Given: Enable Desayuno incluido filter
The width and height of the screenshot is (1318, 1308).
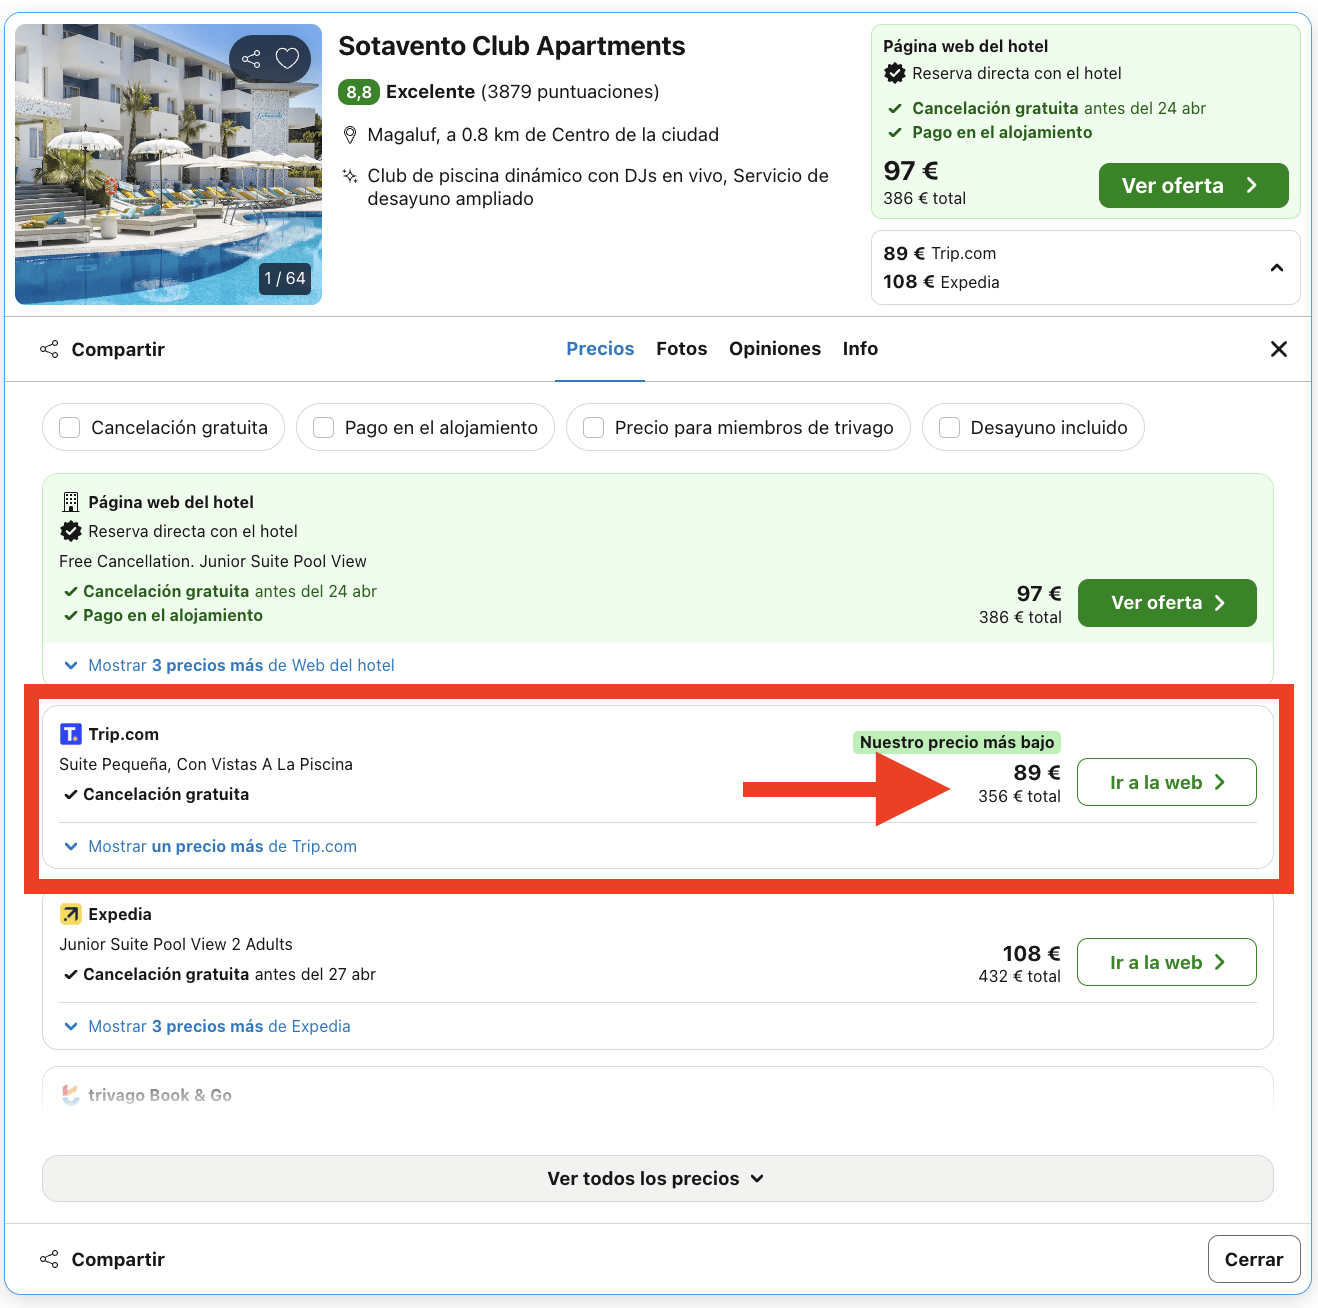Looking at the screenshot, I should (948, 427).
